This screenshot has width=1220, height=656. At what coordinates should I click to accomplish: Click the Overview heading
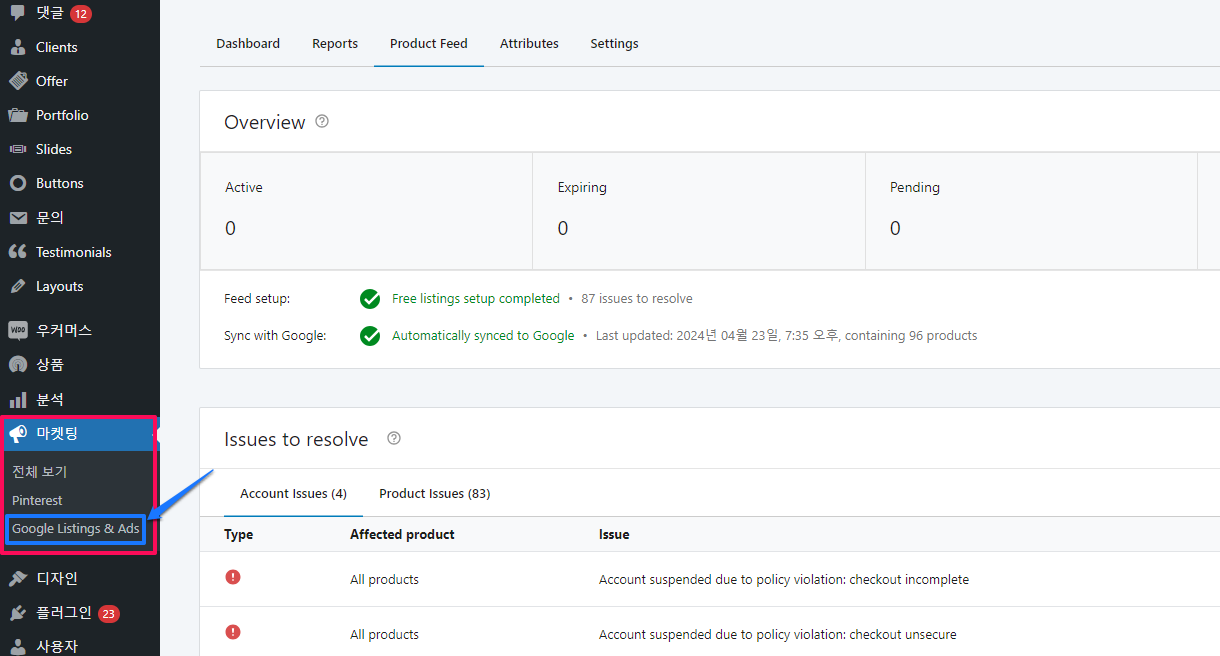tap(265, 122)
